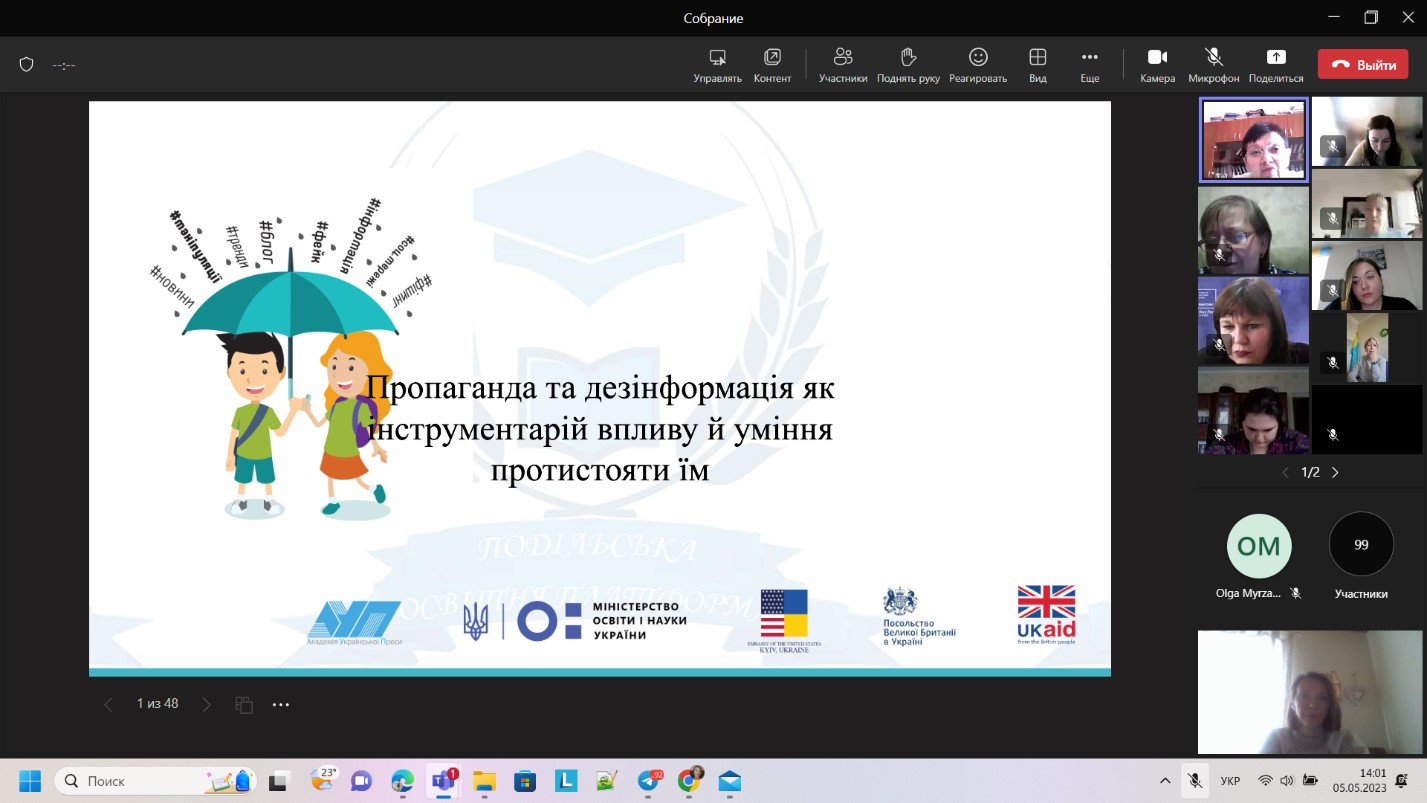Open the volume speaker tray icon
This screenshot has width=1427, height=803.
1285,781
